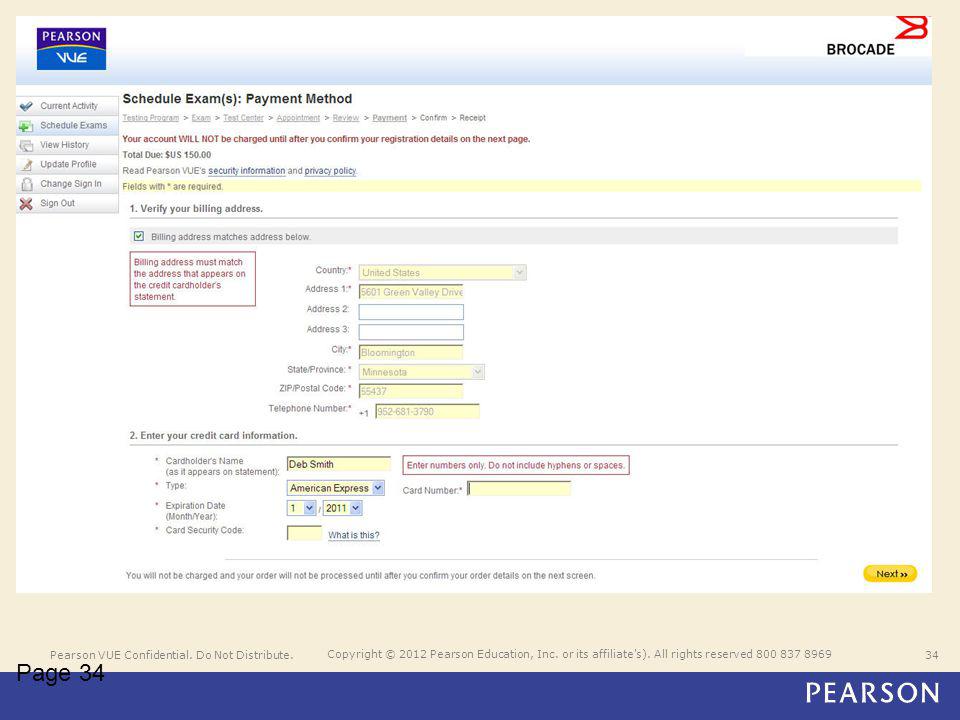Click the Change Sign In padlock icon
The width and height of the screenshot is (960, 720).
coord(26,184)
